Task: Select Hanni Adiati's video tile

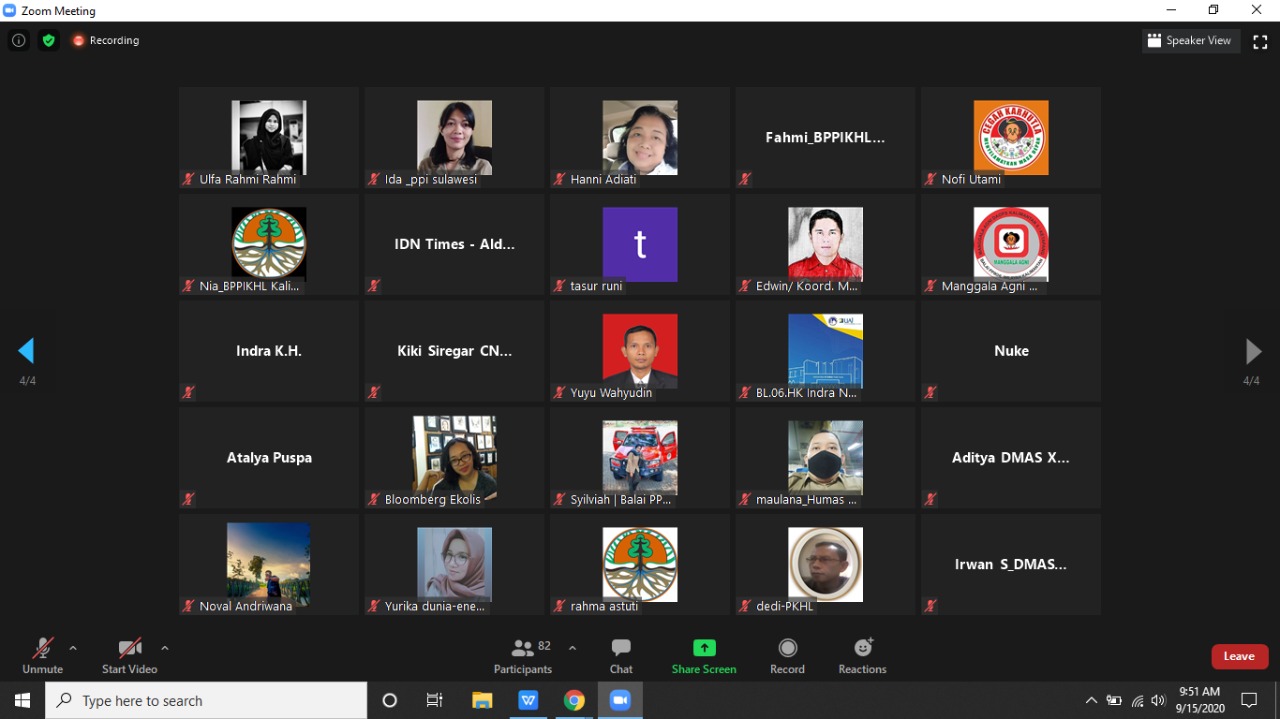Action: [x=640, y=137]
